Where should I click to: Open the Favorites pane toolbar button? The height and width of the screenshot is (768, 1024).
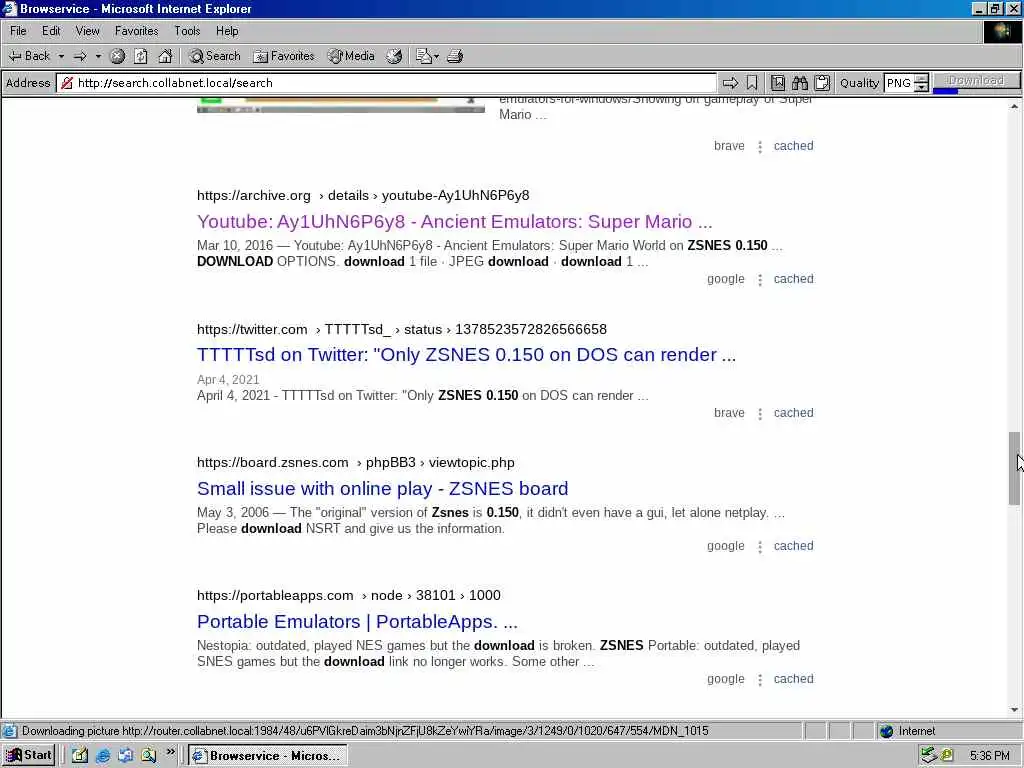(284, 56)
